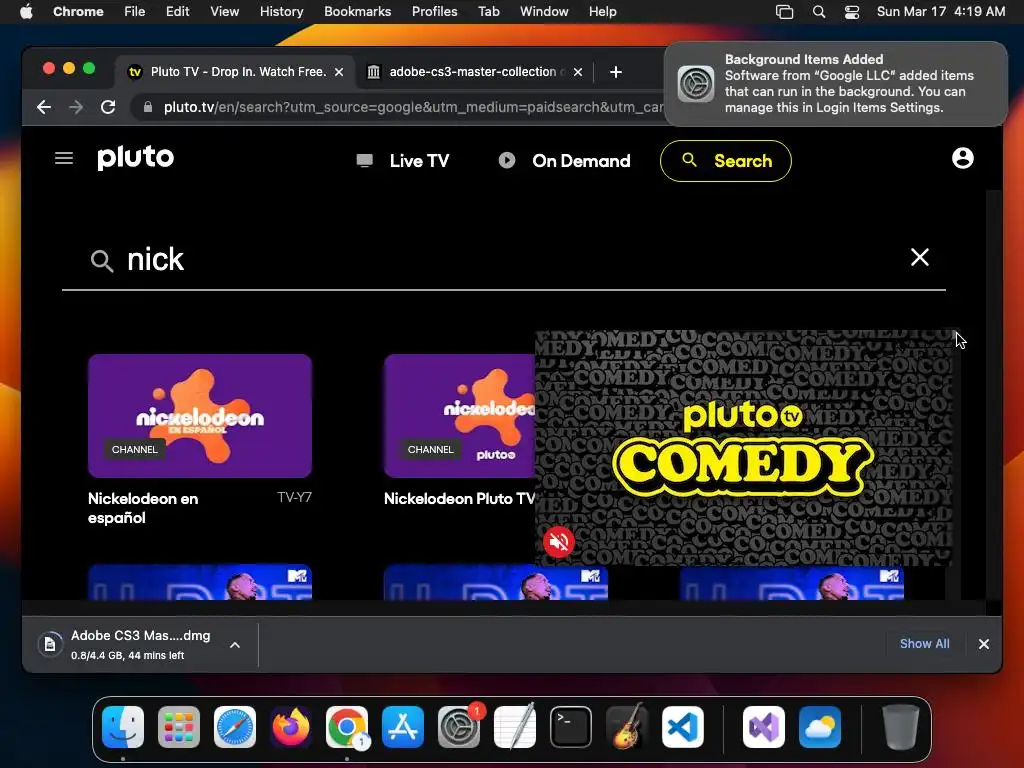This screenshot has height=768, width=1024.
Task: Open App Store from the Dock
Action: coord(403,727)
